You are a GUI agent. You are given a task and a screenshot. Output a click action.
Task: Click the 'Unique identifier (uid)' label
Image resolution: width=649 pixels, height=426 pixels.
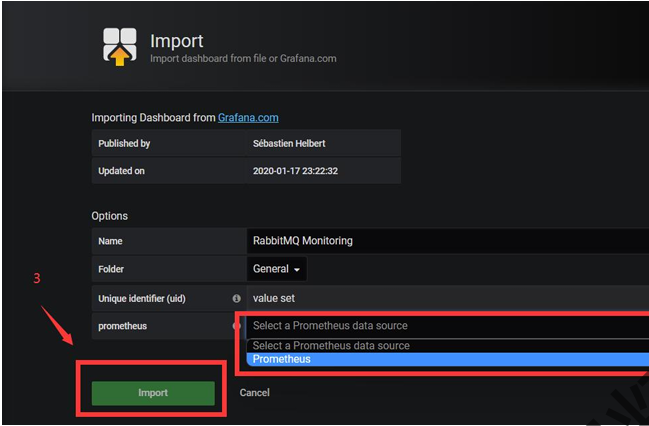click(x=142, y=298)
